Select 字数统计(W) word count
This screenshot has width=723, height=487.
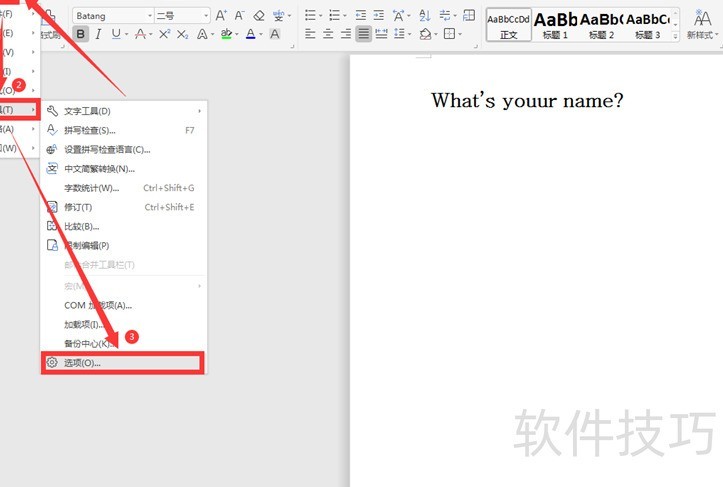click(124, 188)
